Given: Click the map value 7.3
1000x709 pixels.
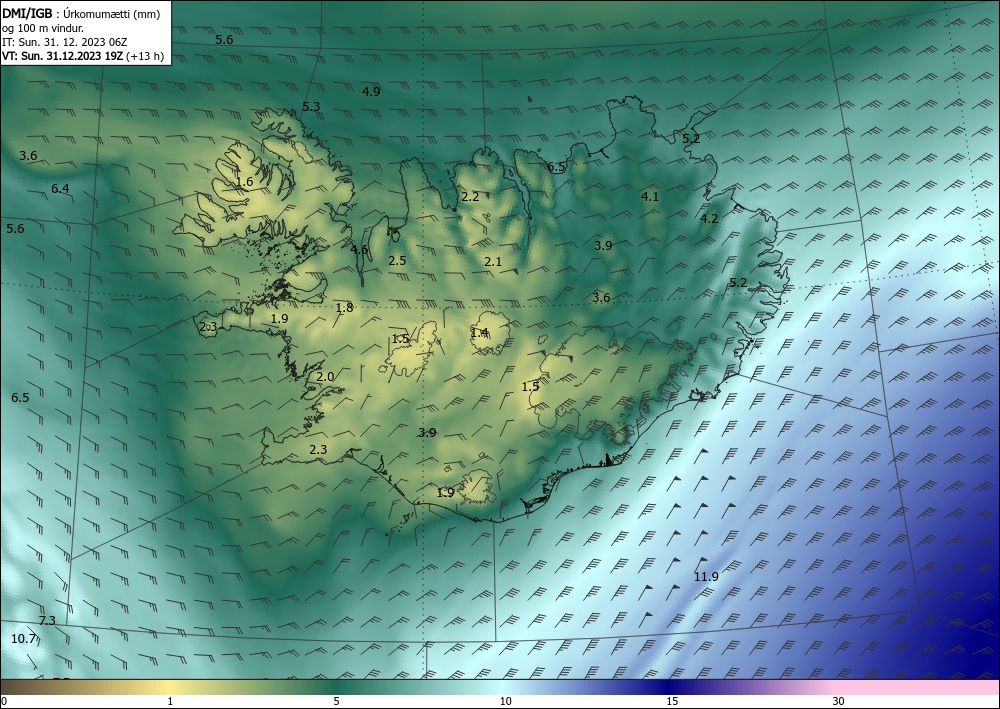Looking at the screenshot, I should 47,620.
